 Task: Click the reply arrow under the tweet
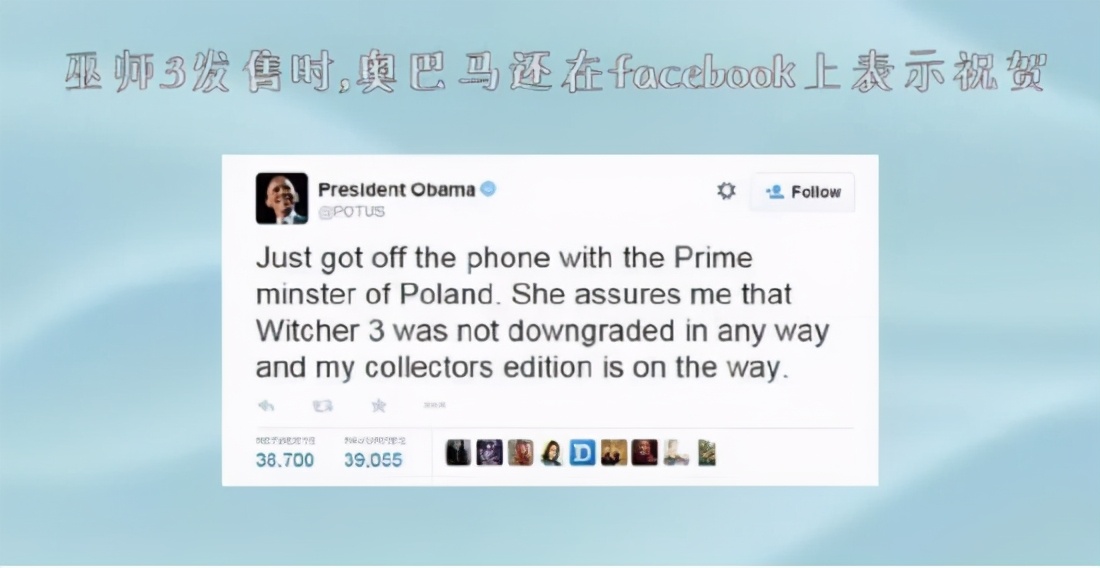(266, 405)
